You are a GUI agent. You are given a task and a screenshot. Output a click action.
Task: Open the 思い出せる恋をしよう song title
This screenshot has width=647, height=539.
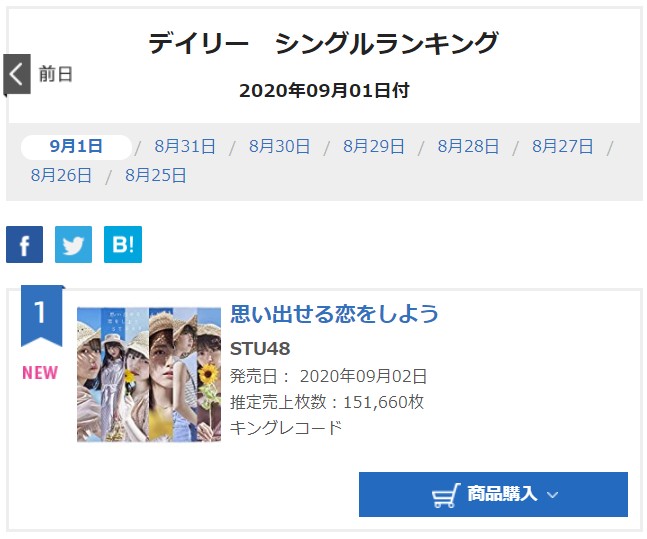(334, 314)
